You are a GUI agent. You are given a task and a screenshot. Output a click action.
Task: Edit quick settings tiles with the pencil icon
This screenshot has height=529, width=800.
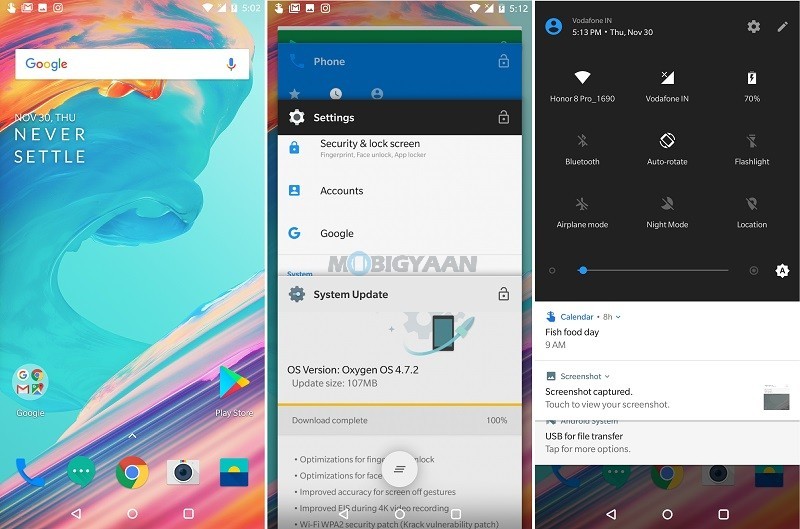click(782, 27)
